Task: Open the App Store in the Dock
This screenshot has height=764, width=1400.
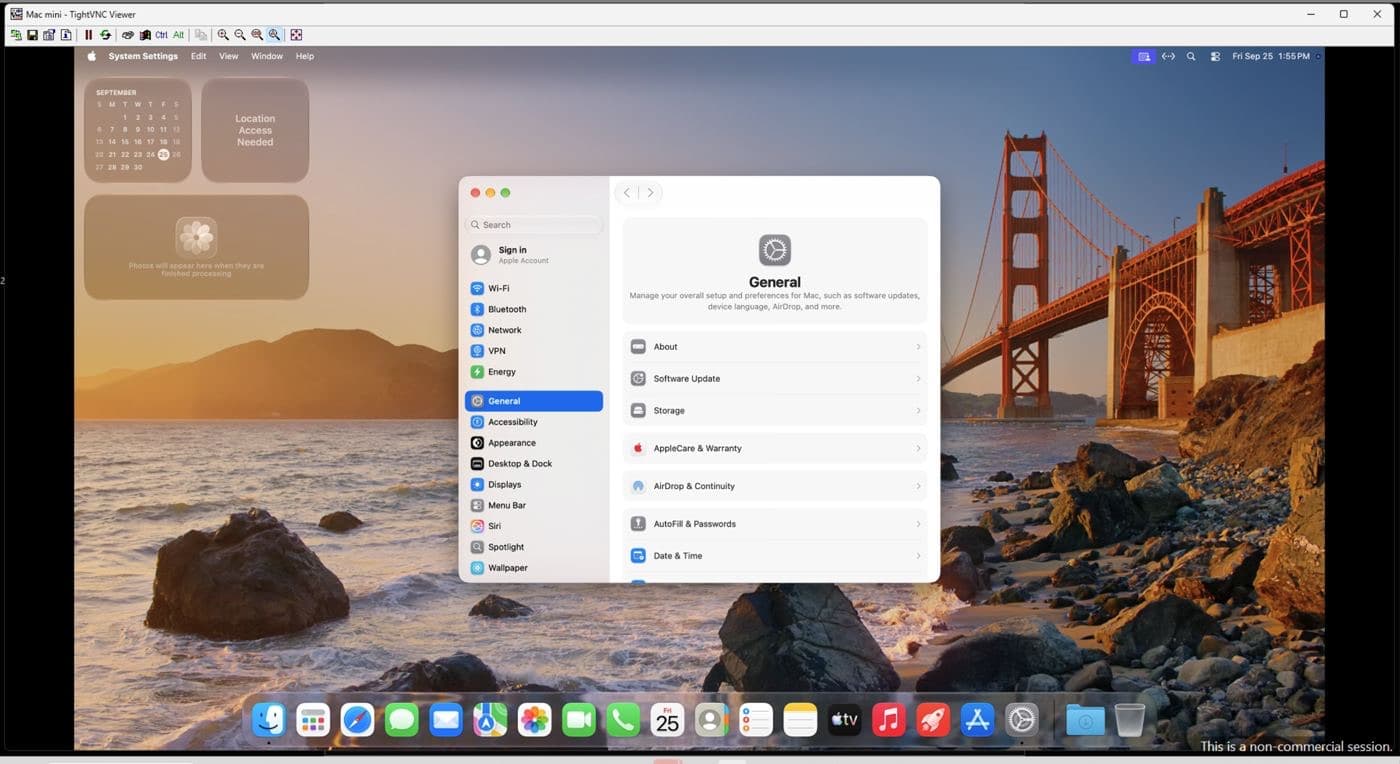Action: pyautogui.click(x=977, y=719)
